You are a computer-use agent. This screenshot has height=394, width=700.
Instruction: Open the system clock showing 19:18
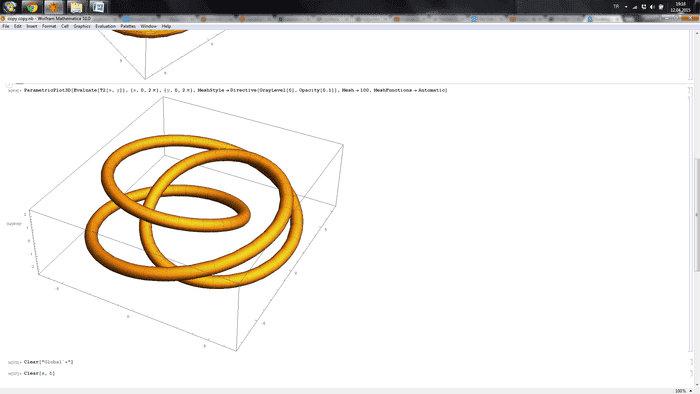click(x=680, y=7)
